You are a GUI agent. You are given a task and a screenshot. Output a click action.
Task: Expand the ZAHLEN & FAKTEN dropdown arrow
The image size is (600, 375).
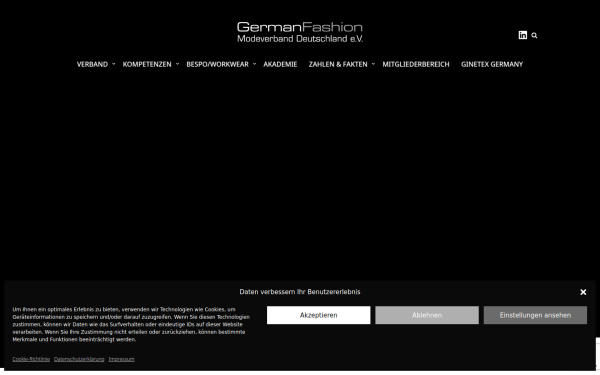pos(373,64)
